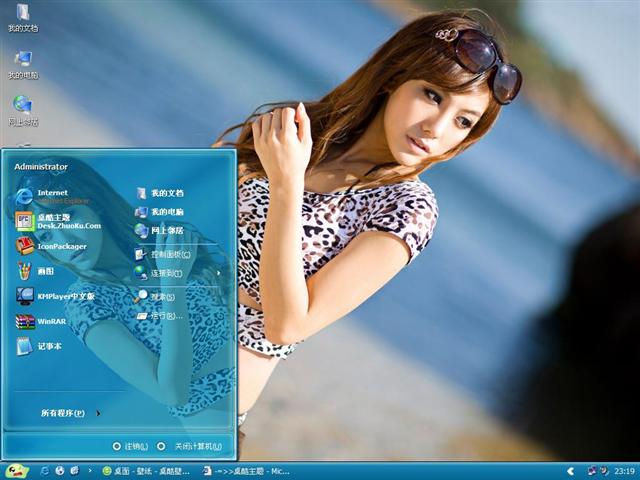
Task: Click the Start button on taskbar
Action: coord(16,471)
